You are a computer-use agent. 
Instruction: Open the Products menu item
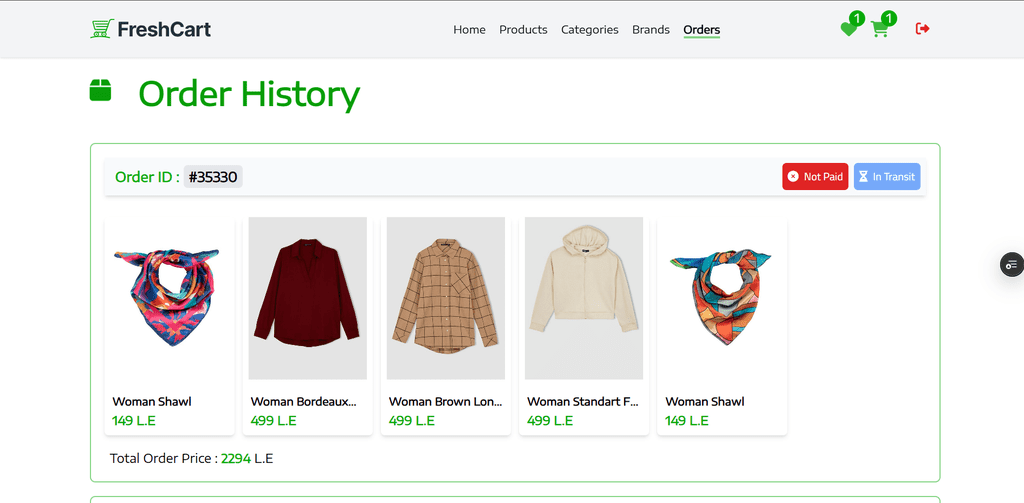[x=523, y=29]
